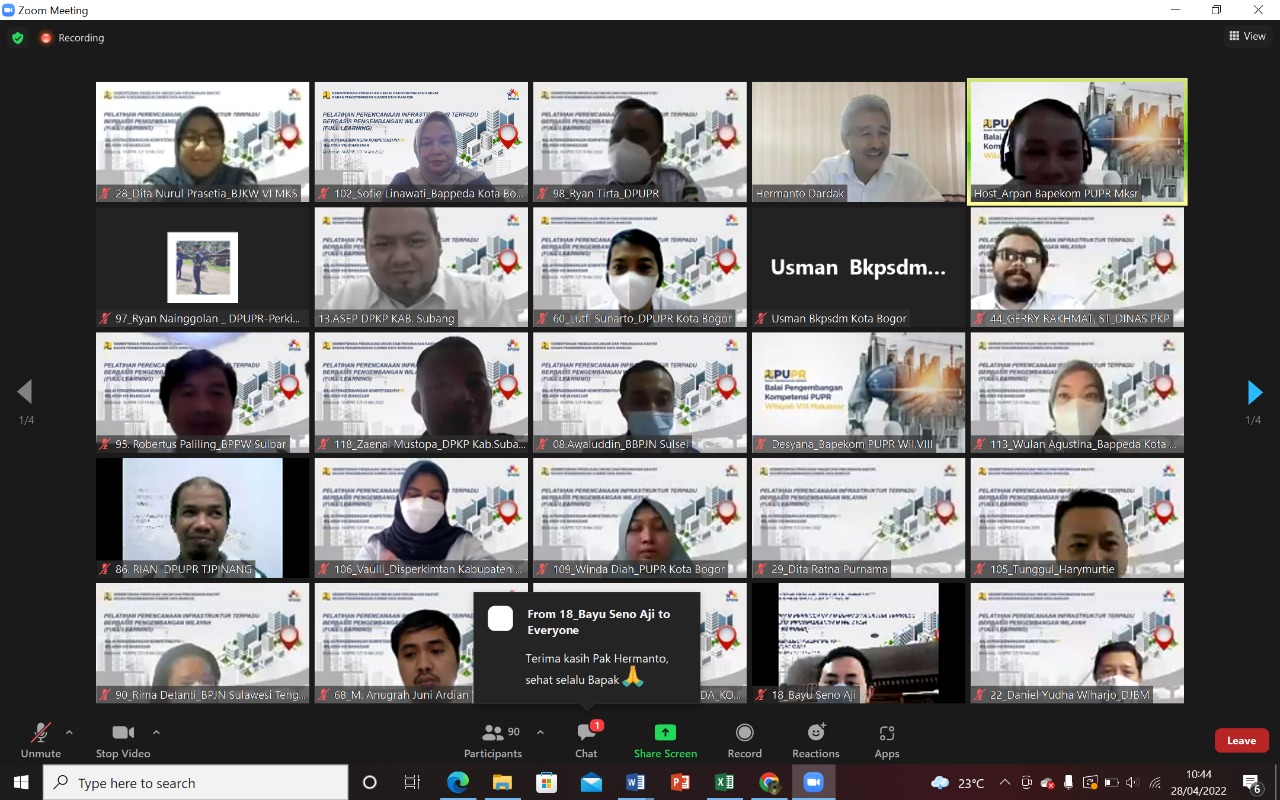This screenshot has width=1280, height=800.
Task: Open Zoom from the Windows taskbar
Action: (x=813, y=782)
